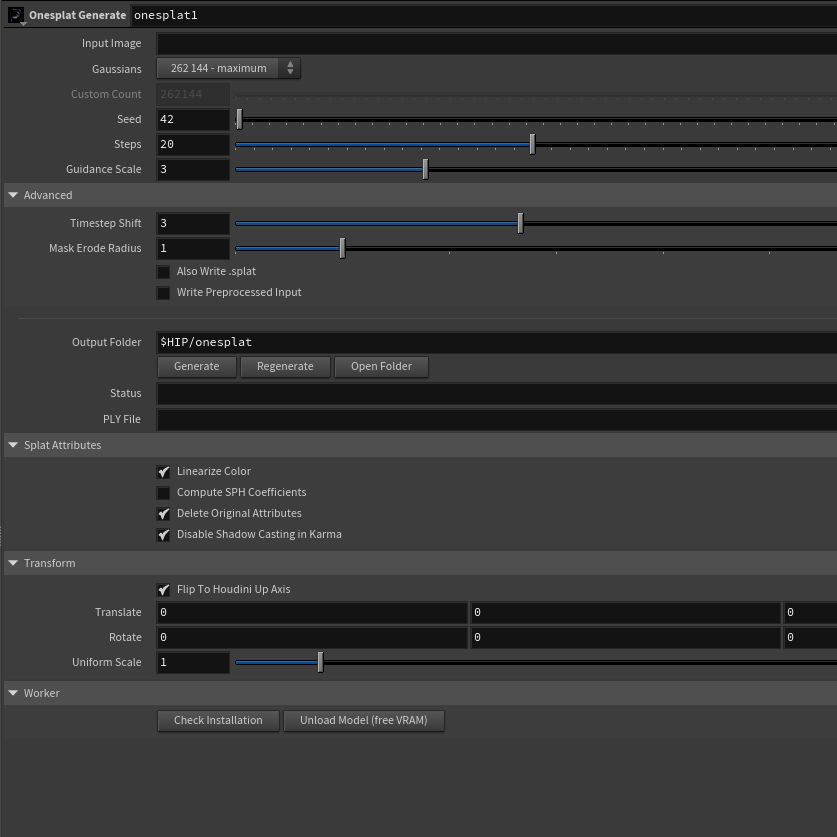This screenshot has height=837, width=837.
Task: Click the Timestep Shift value field
Action: pos(193,223)
